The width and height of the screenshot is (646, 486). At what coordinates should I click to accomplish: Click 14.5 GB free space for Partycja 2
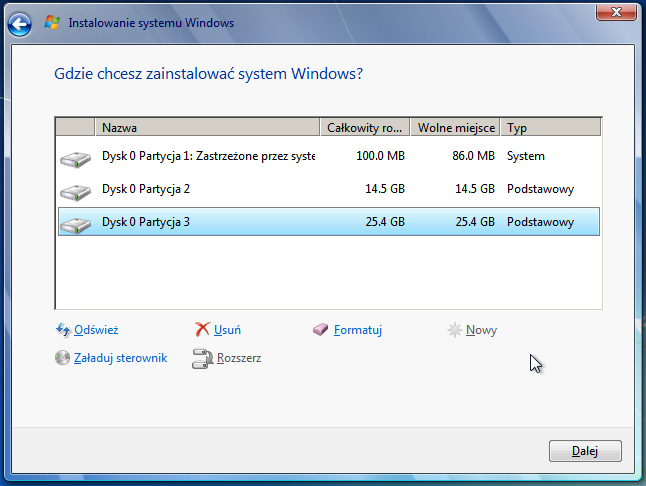point(475,189)
